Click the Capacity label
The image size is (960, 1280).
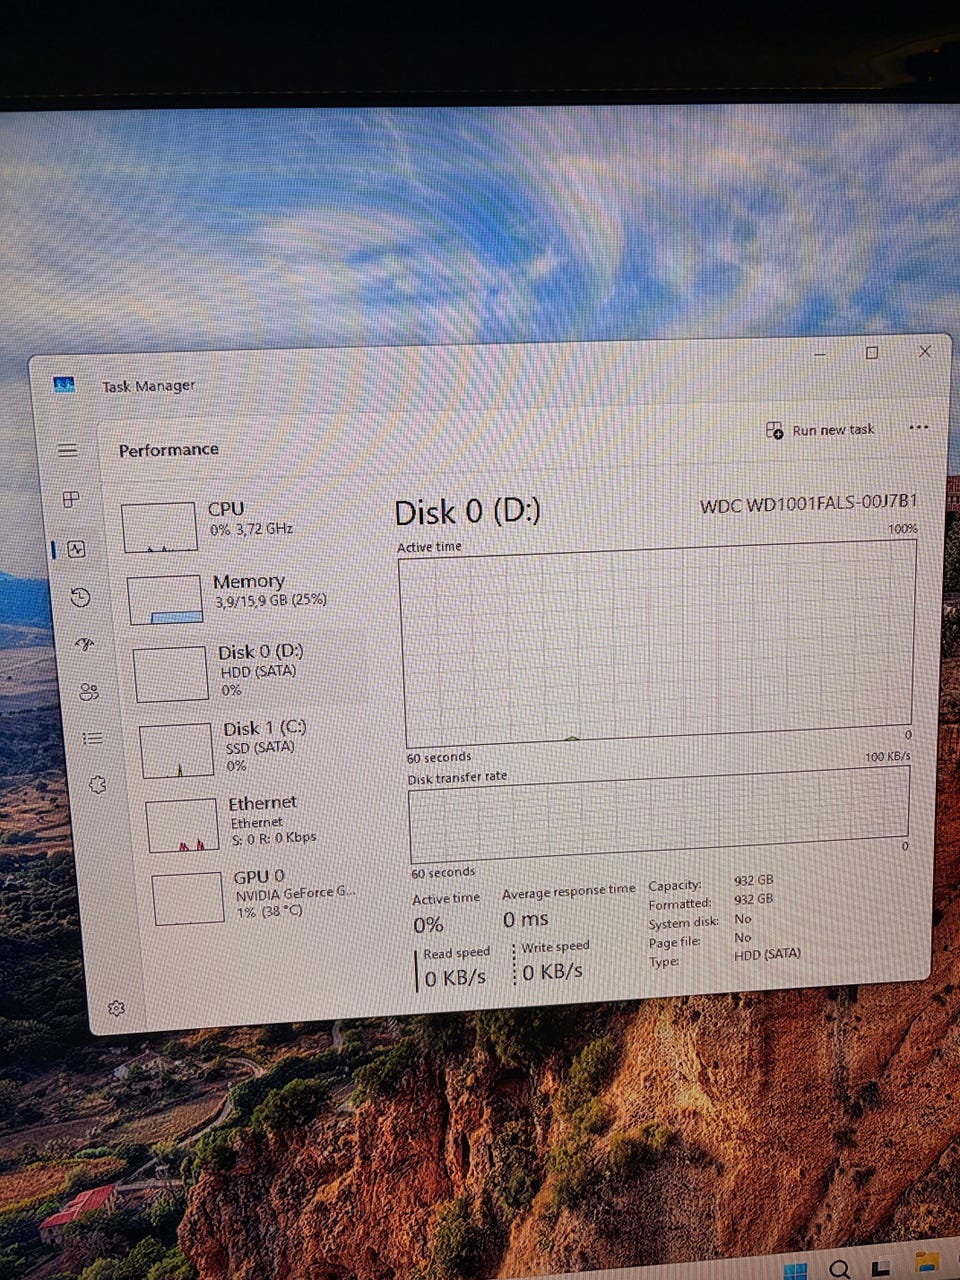[675, 886]
